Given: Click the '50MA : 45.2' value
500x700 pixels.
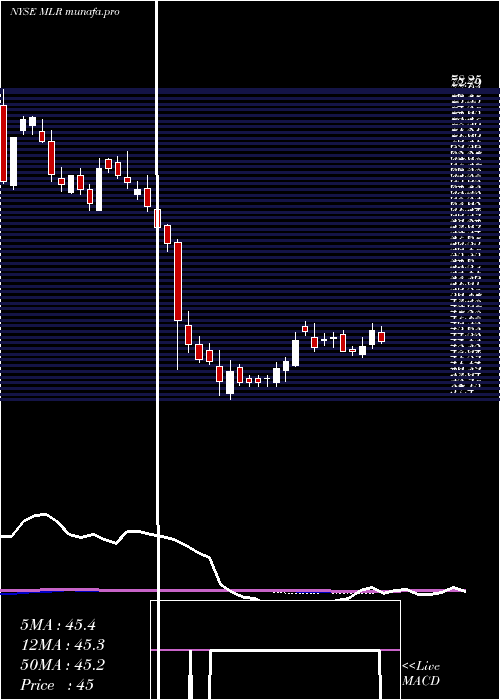Looking at the screenshot, I should click(x=62, y=665).
